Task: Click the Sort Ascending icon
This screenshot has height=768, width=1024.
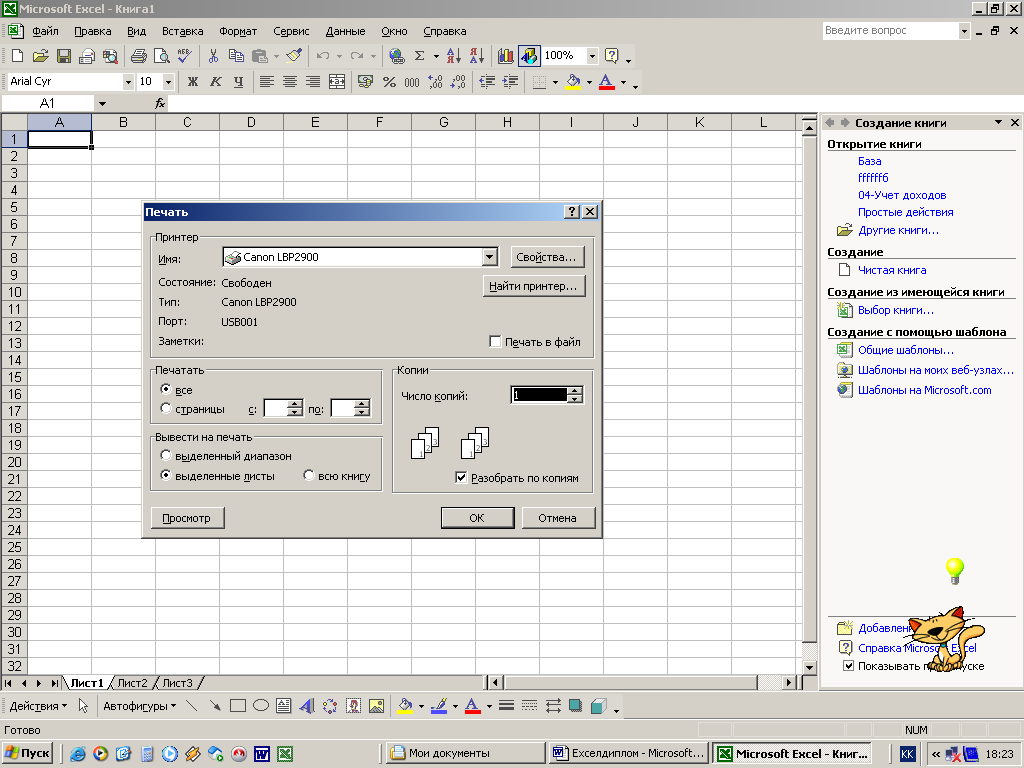Action: (x=454, y=56)
